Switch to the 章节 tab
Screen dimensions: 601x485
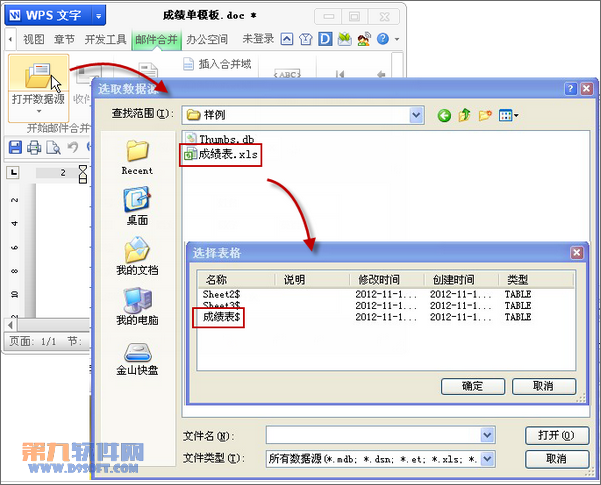point(64,39)
